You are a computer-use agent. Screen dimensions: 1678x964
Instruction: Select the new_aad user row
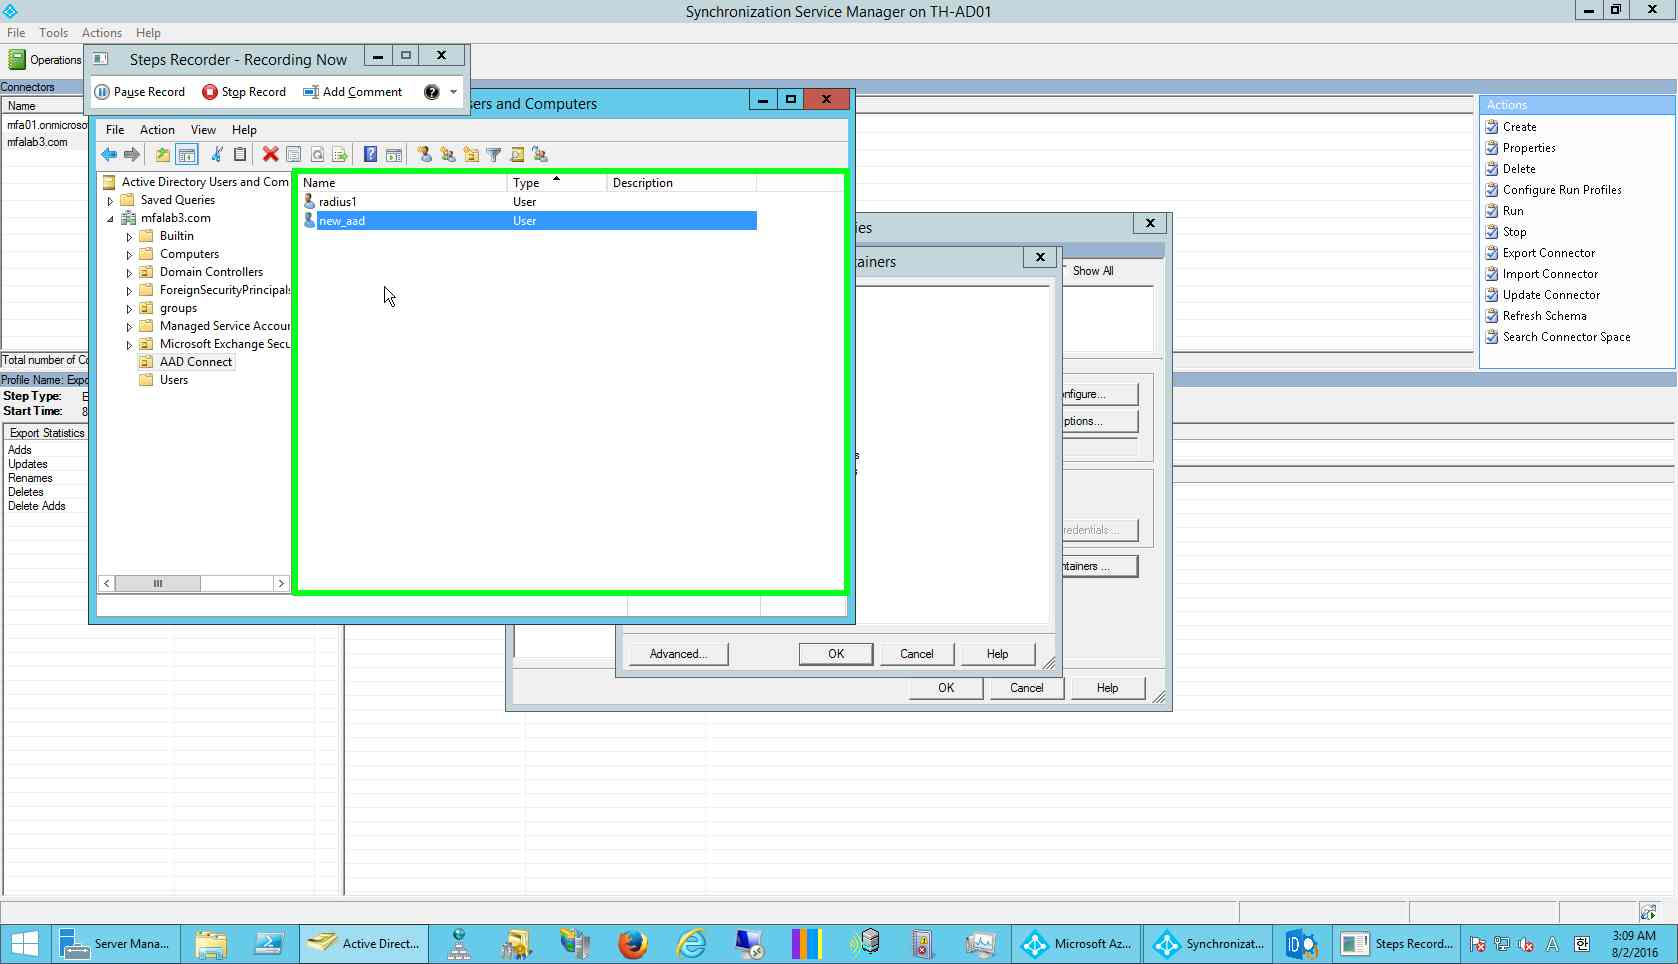[529, 221]
